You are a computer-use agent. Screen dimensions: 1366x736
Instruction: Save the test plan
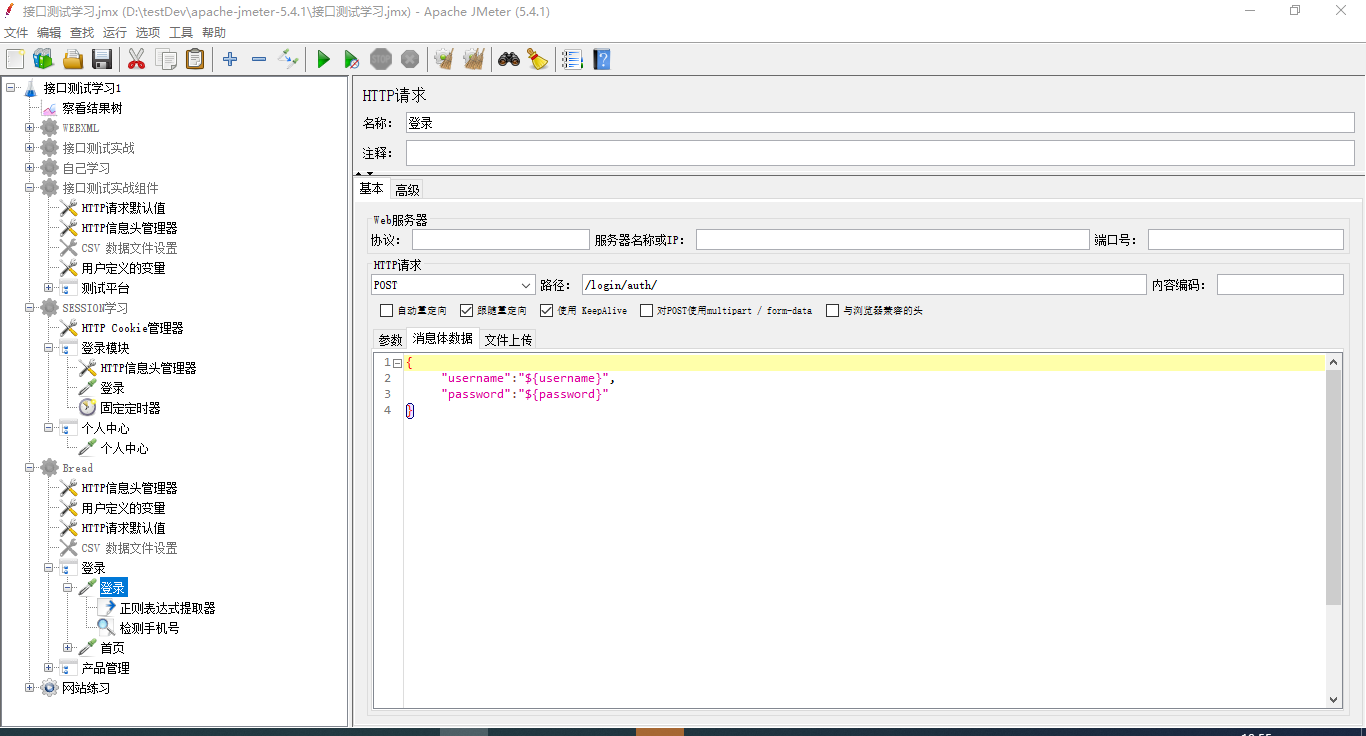pos(102,60)
